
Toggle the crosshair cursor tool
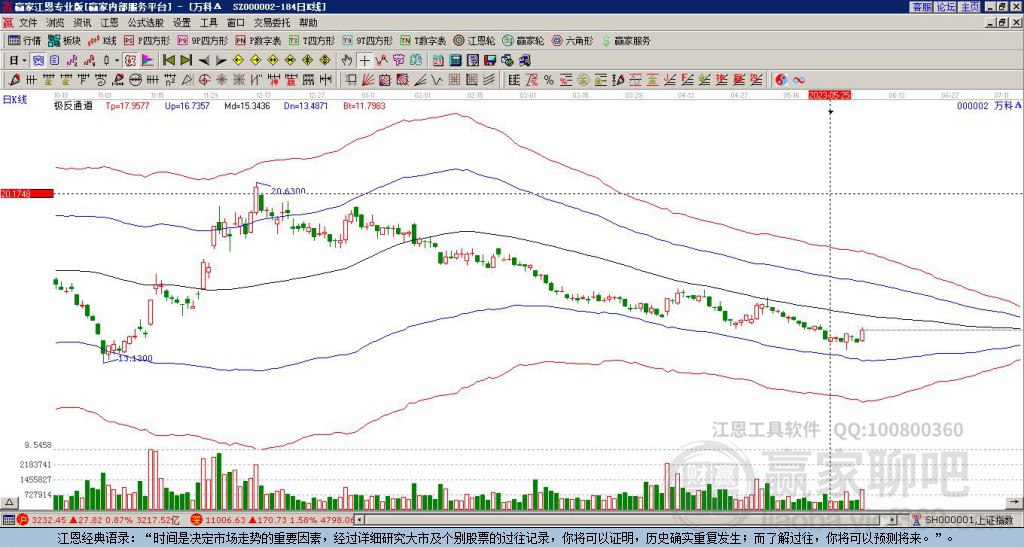pos(364,60)
